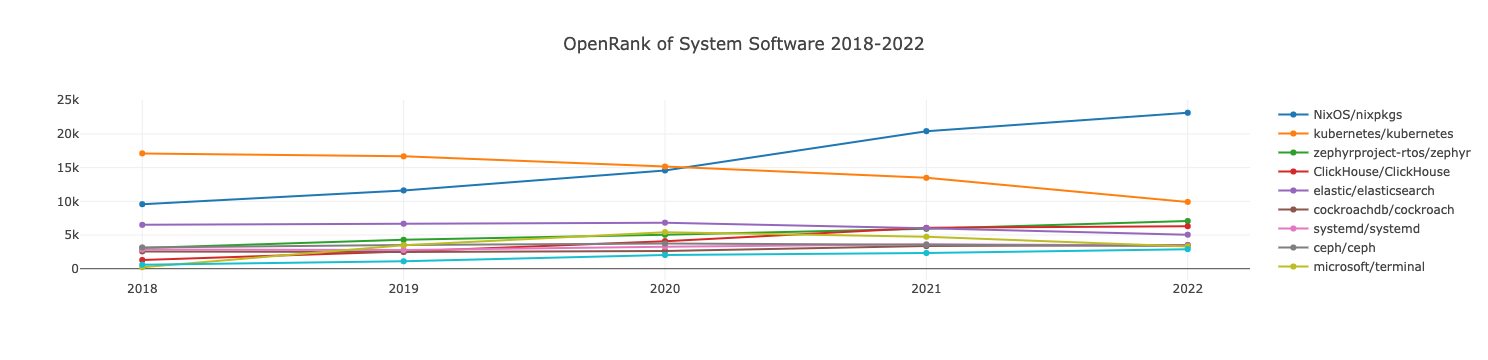1488x360 pixels.
Task: Click kubernetes orange marker at 2018
Action: (x=142, y=153)
